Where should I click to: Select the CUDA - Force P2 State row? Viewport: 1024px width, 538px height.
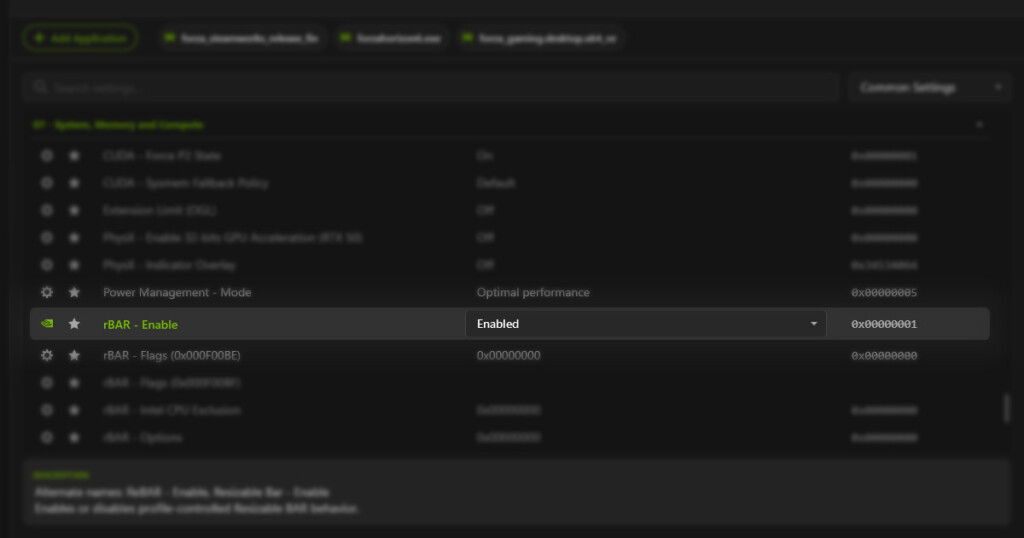point(509,155)
